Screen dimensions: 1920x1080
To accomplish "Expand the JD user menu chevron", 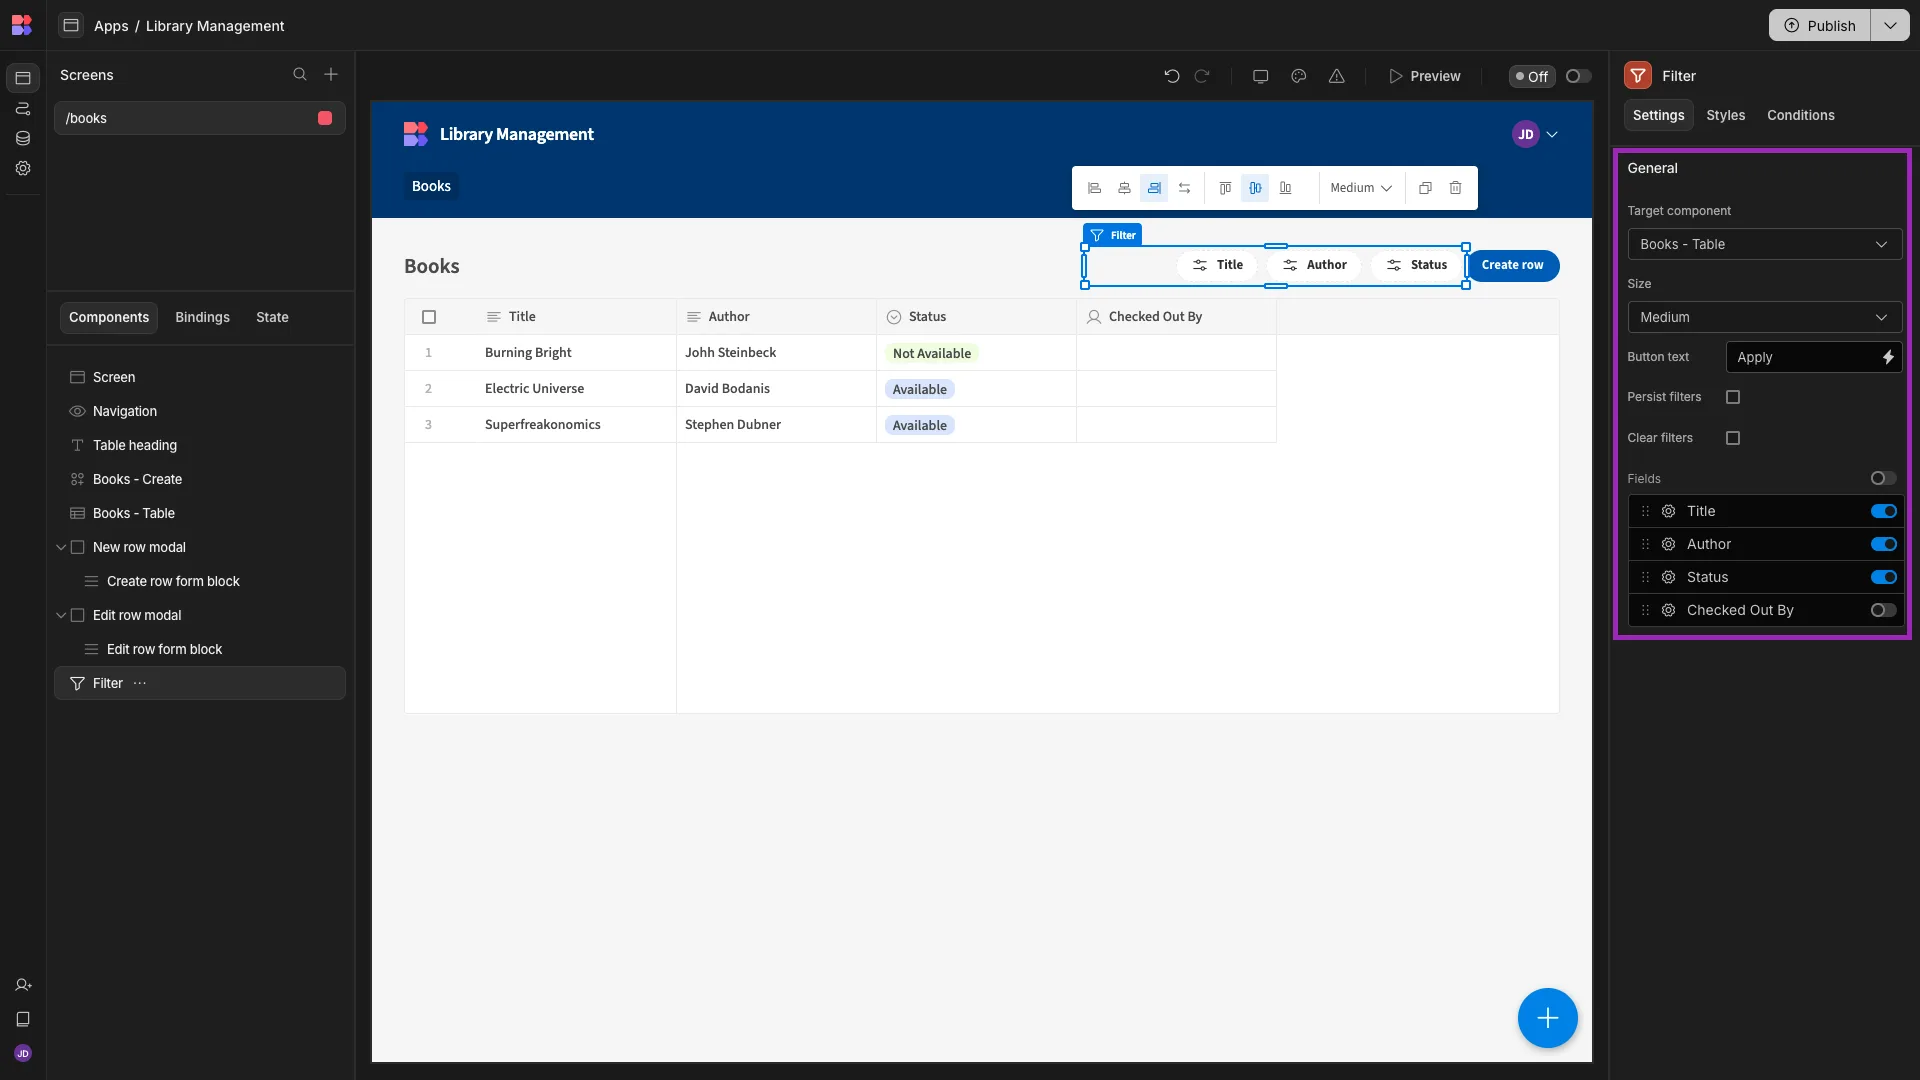I will pos(1552,134).
